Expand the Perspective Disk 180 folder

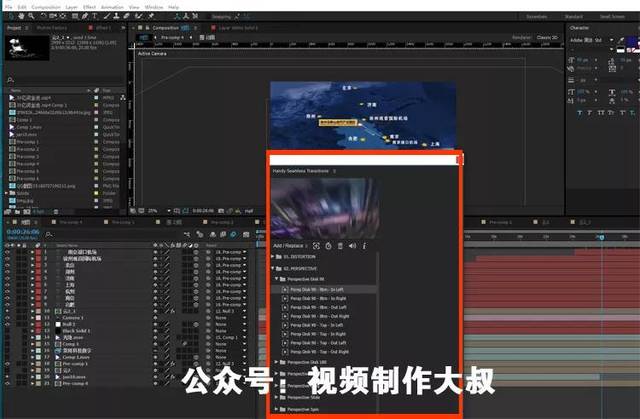coord(277,362)
